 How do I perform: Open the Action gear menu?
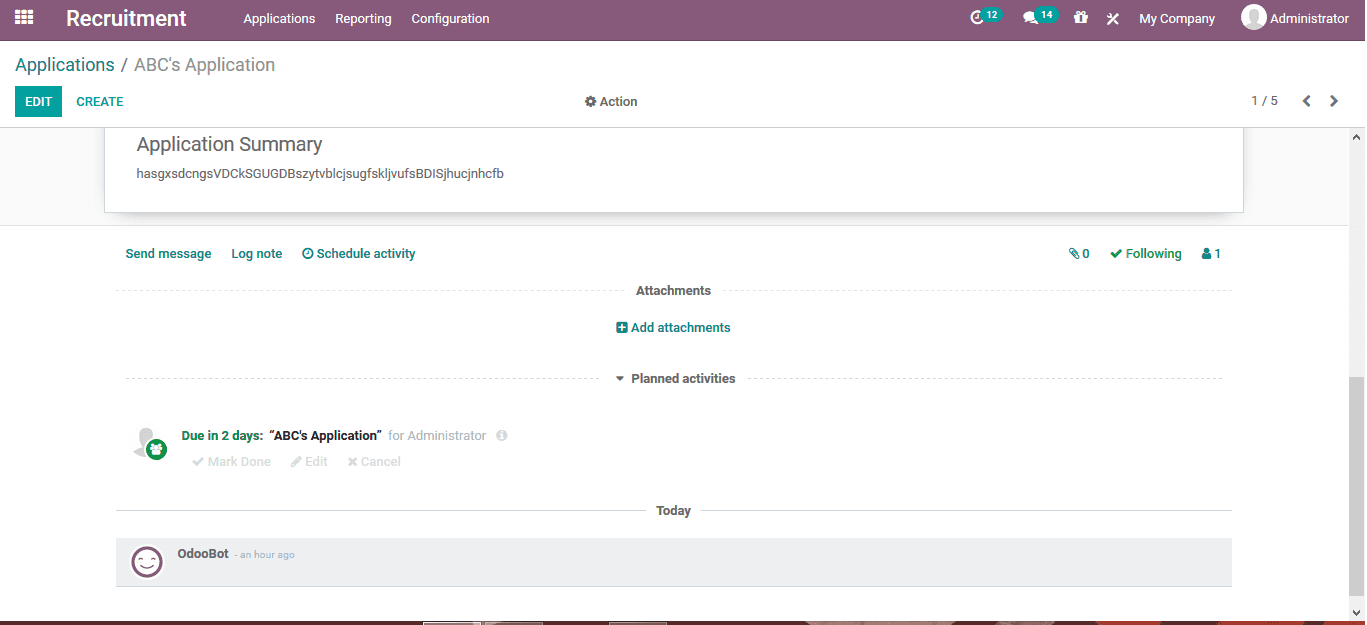[x=610, y=101]
